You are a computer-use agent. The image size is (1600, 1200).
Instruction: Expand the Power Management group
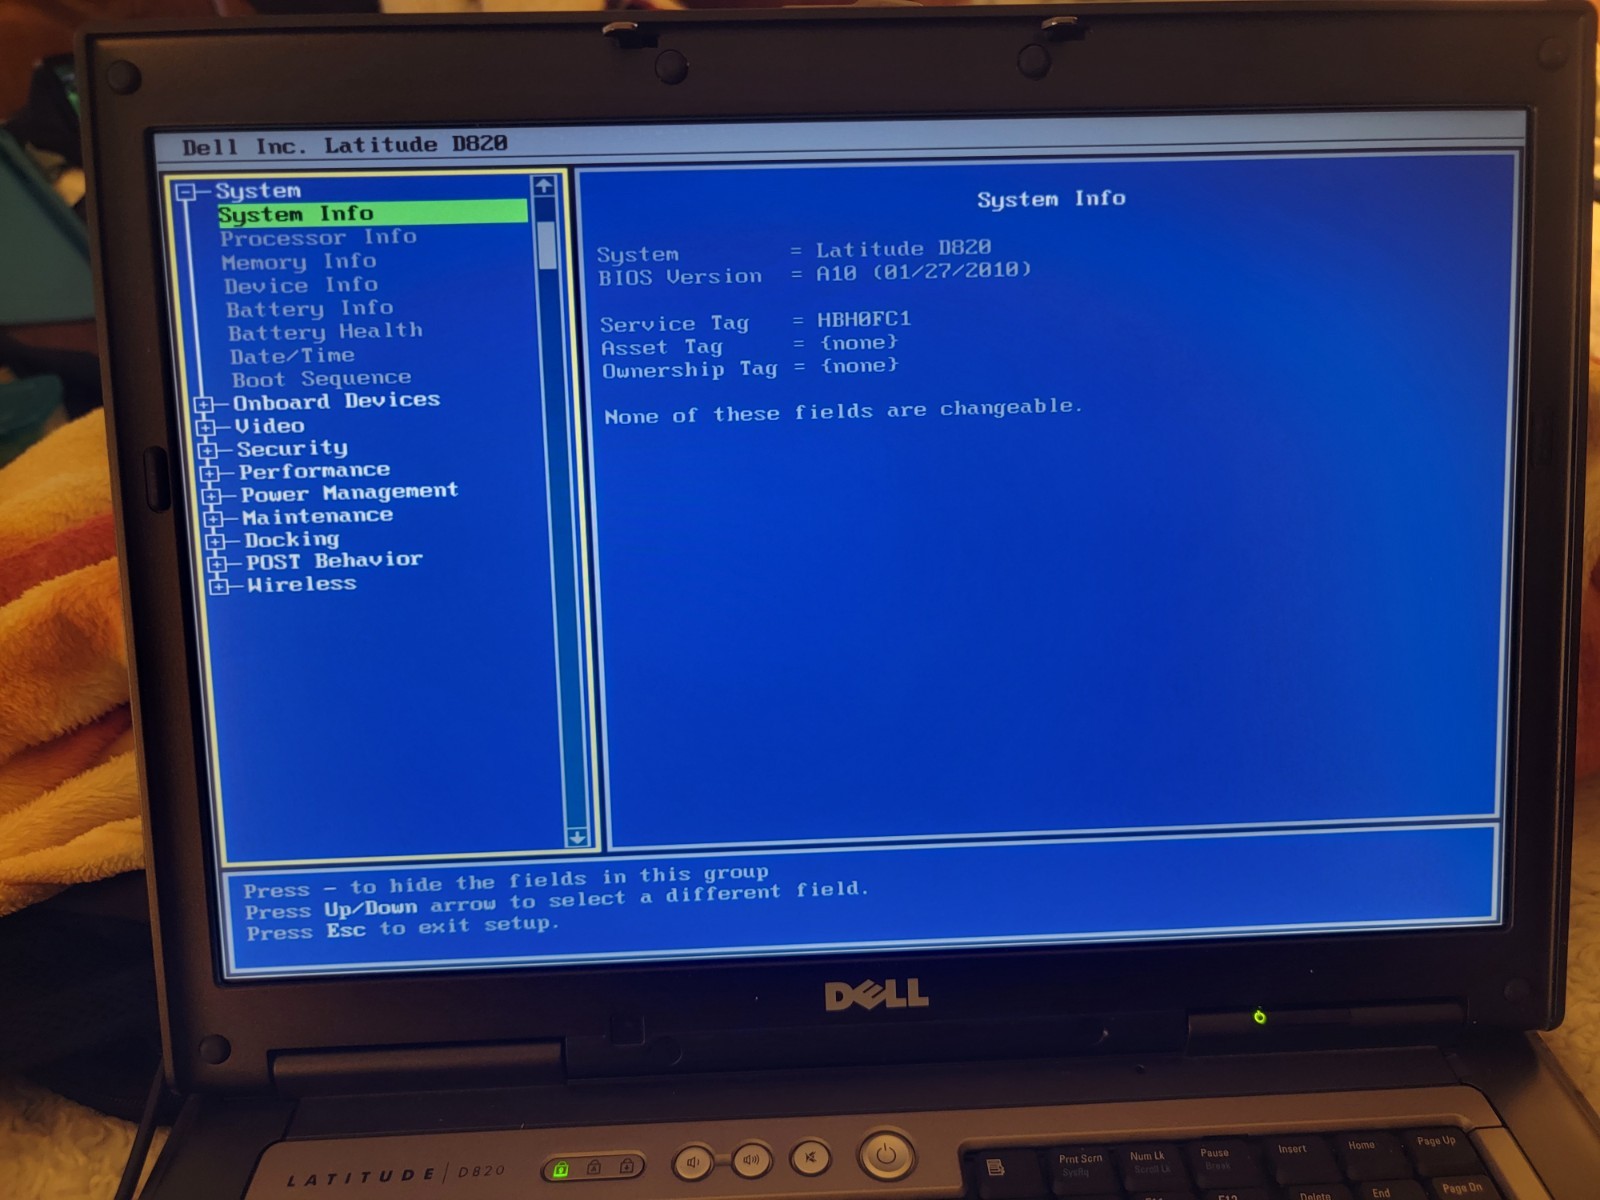tap(211, 496)
